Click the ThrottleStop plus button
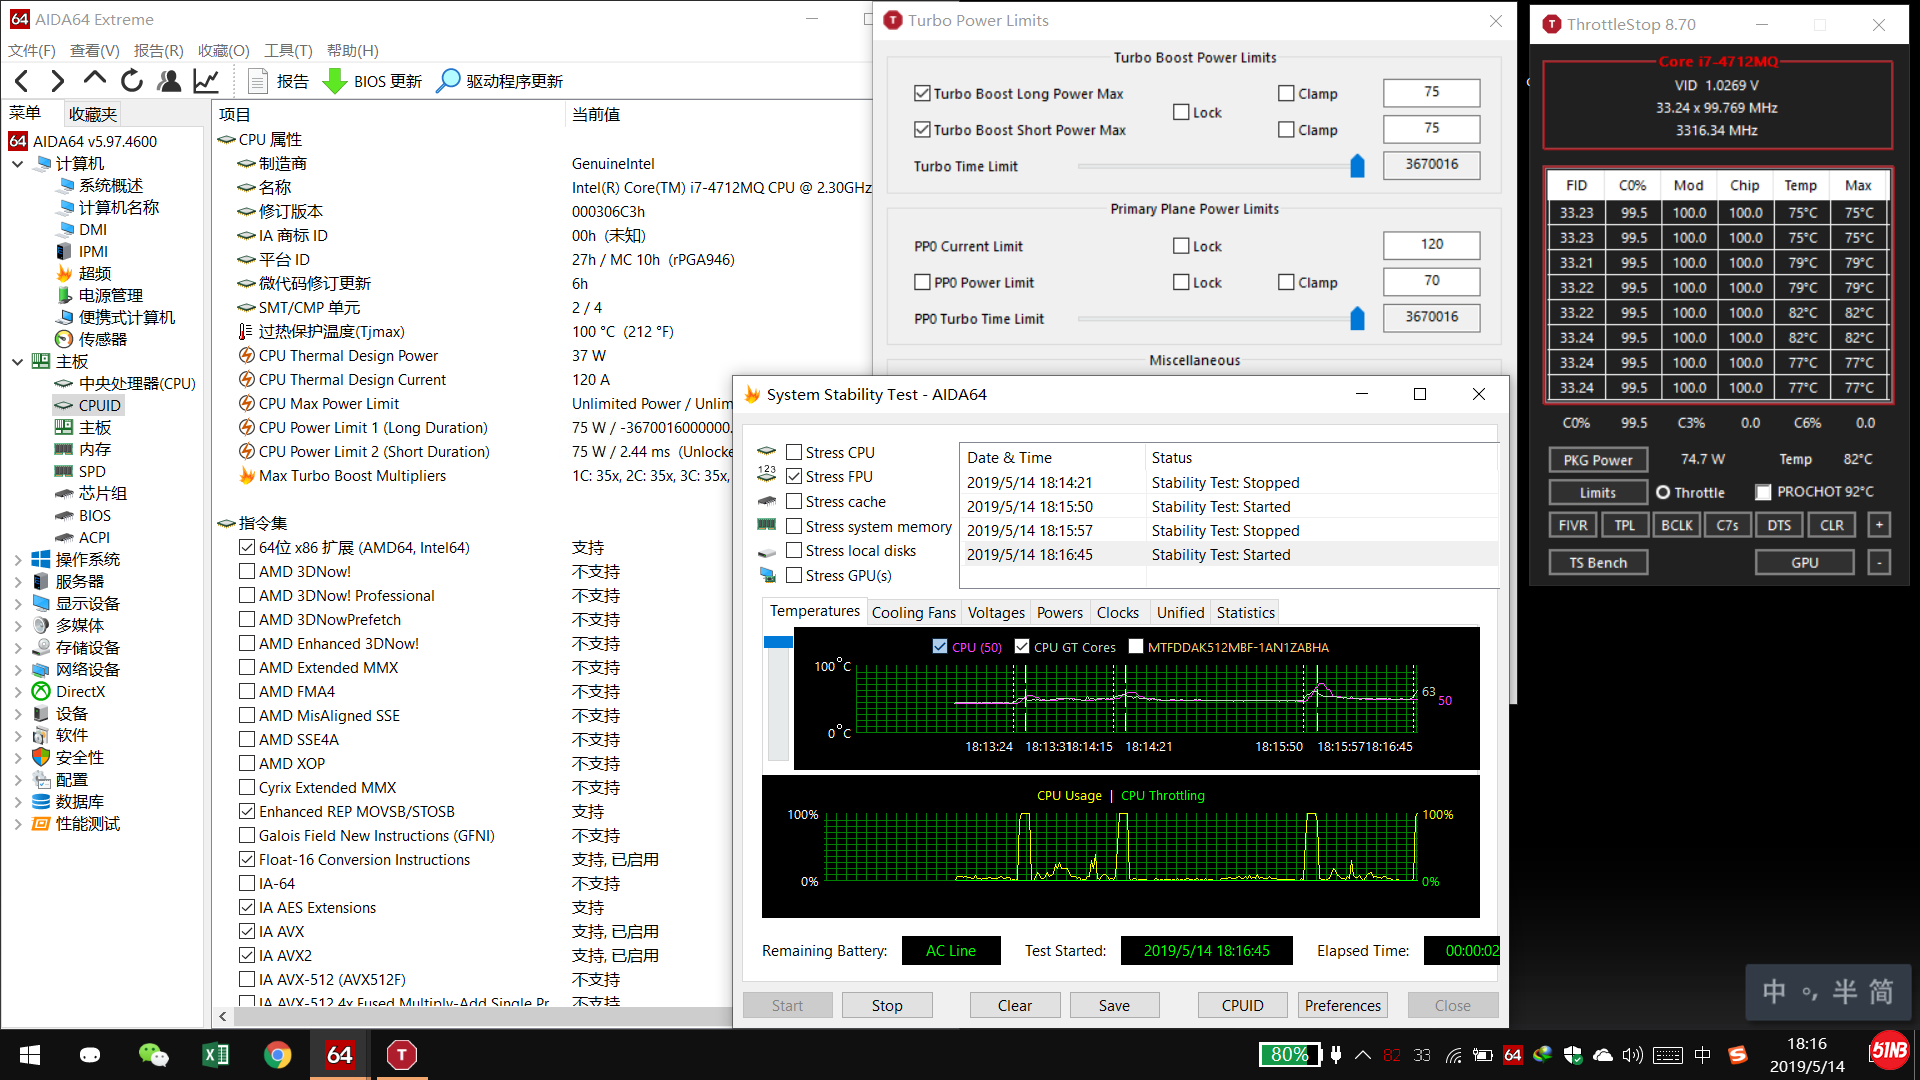This screenshot has height=1080, width=1920. click(x=1879, y=525)
